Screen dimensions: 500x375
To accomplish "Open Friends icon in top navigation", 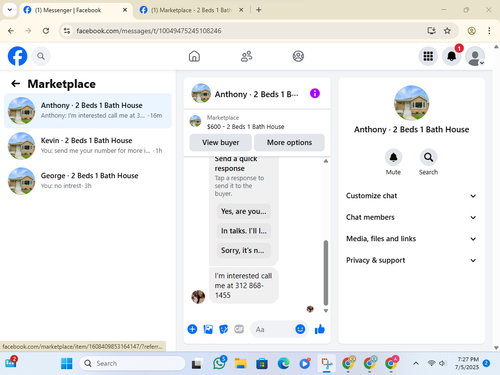I will [246, 56].
